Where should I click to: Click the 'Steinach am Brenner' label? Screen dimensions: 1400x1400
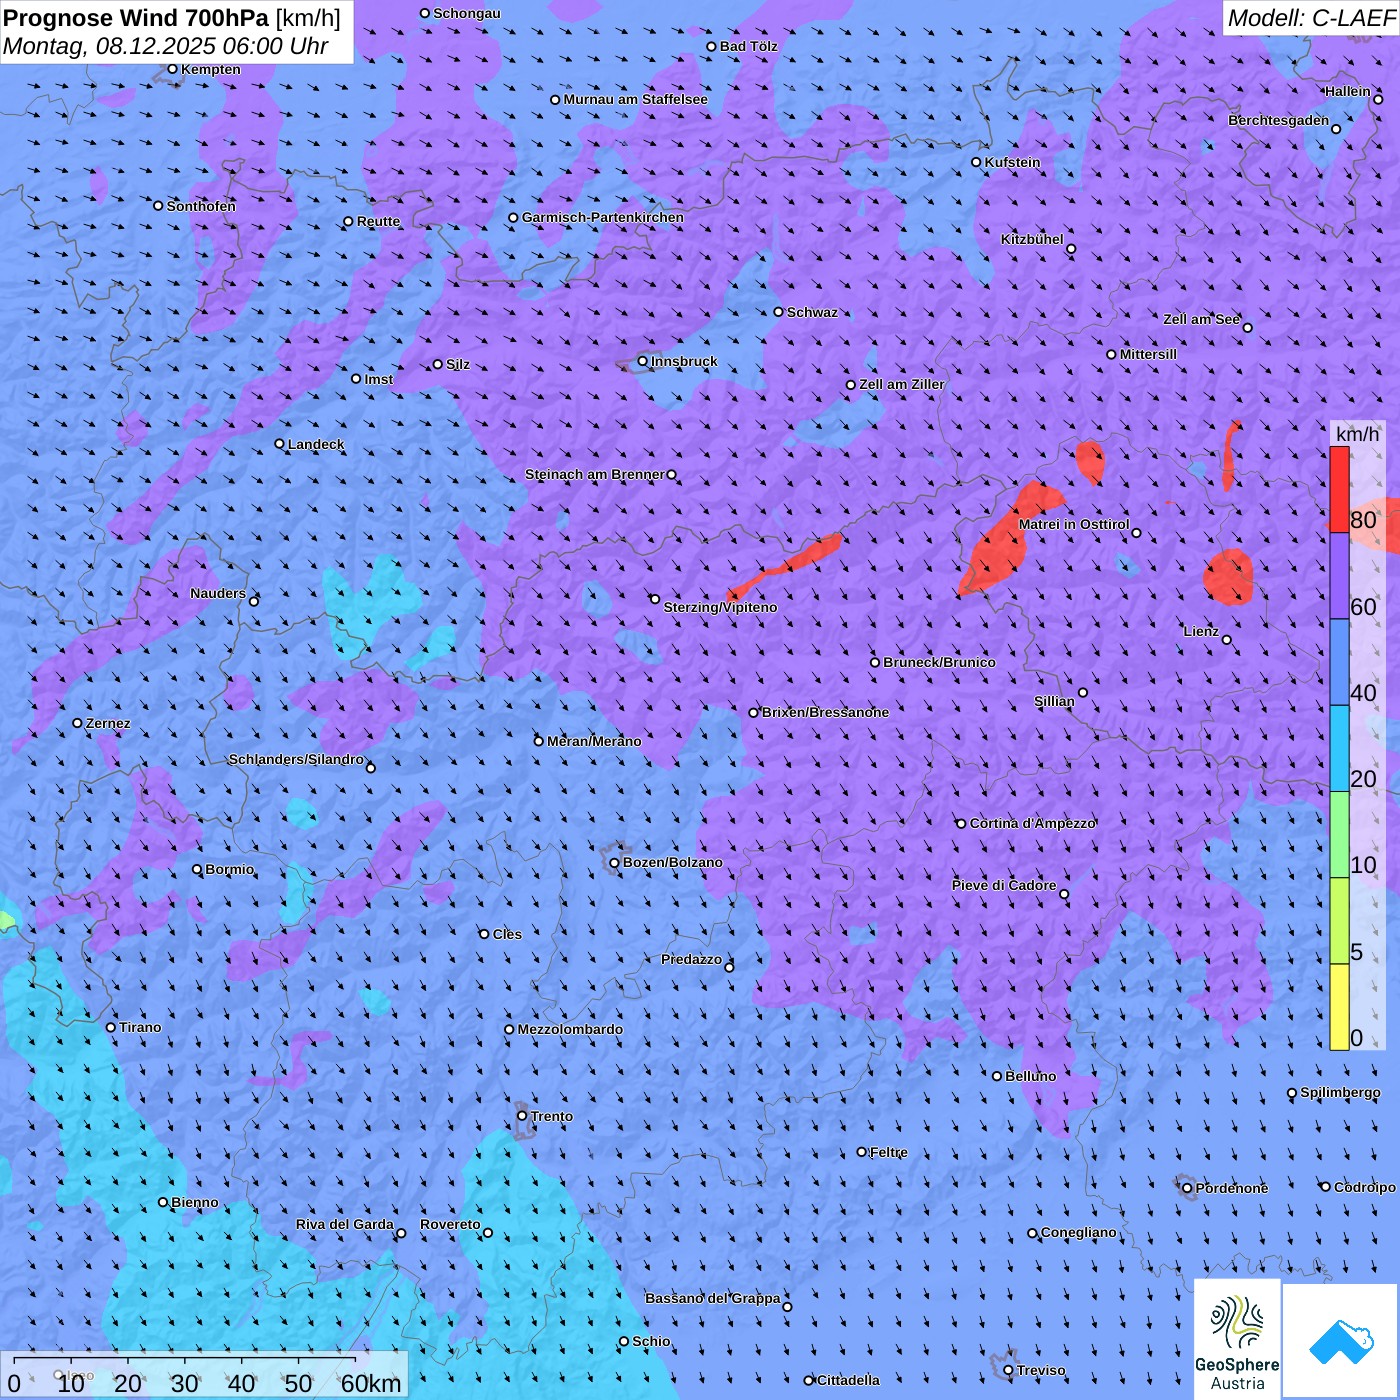(594, 474)
